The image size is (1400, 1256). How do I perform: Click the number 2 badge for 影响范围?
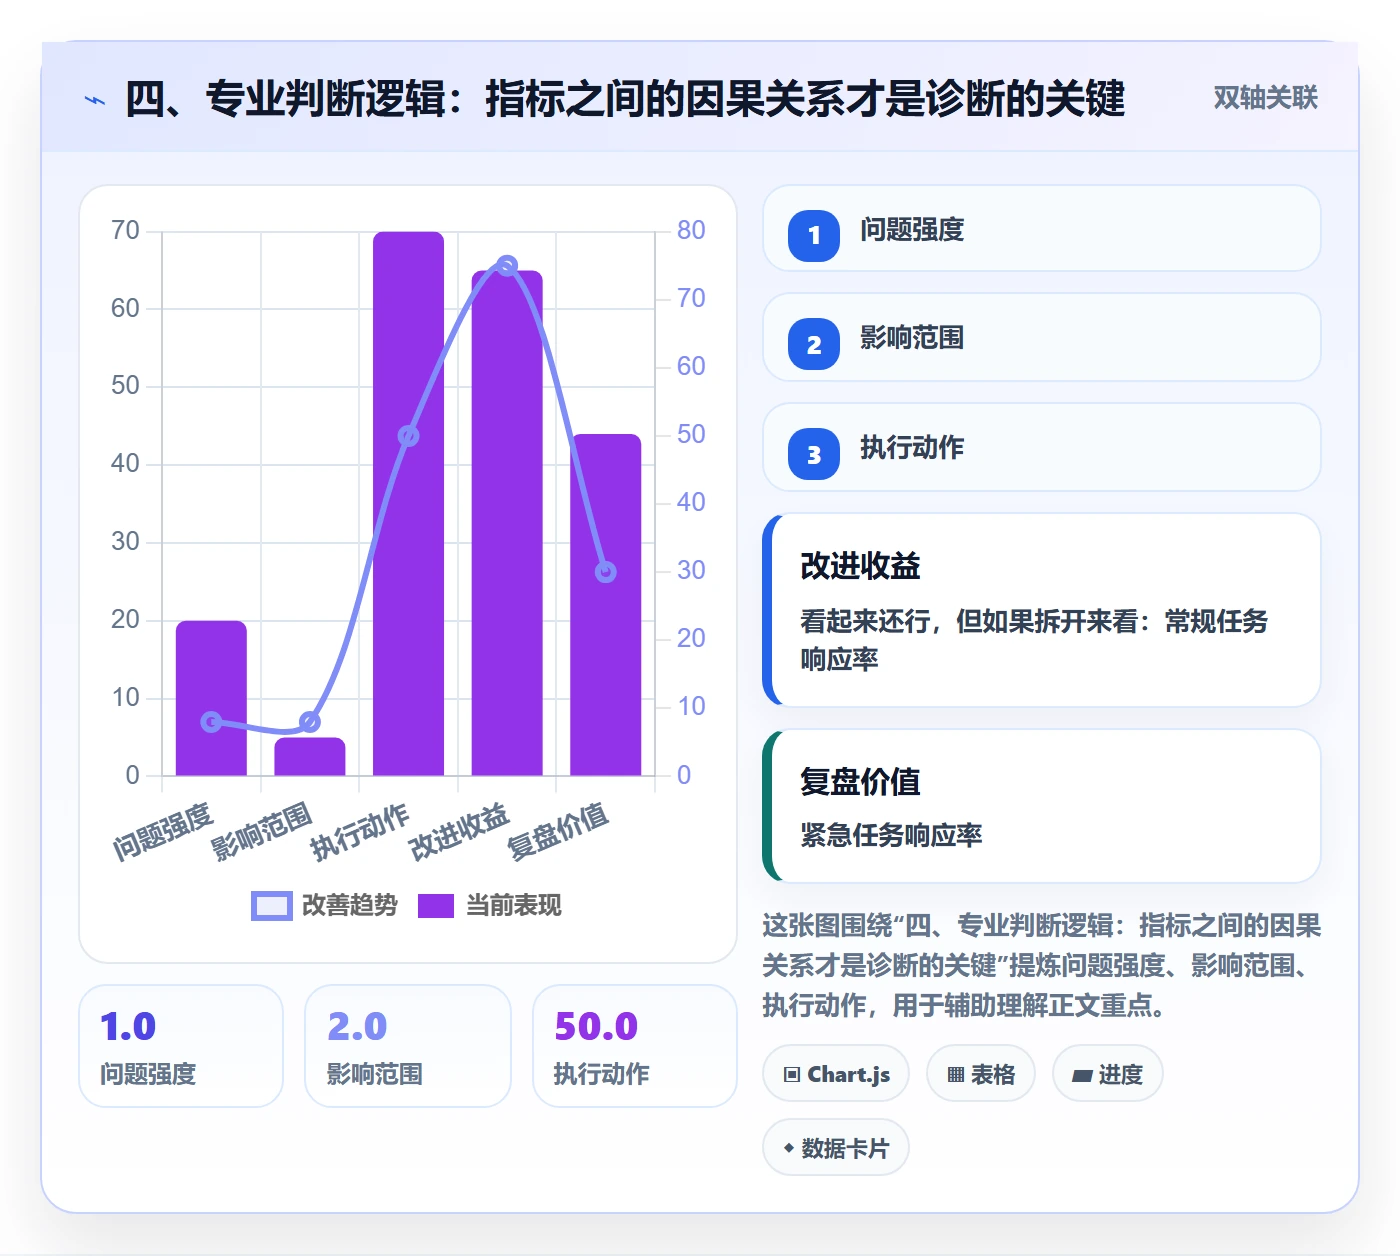(814, 344)
